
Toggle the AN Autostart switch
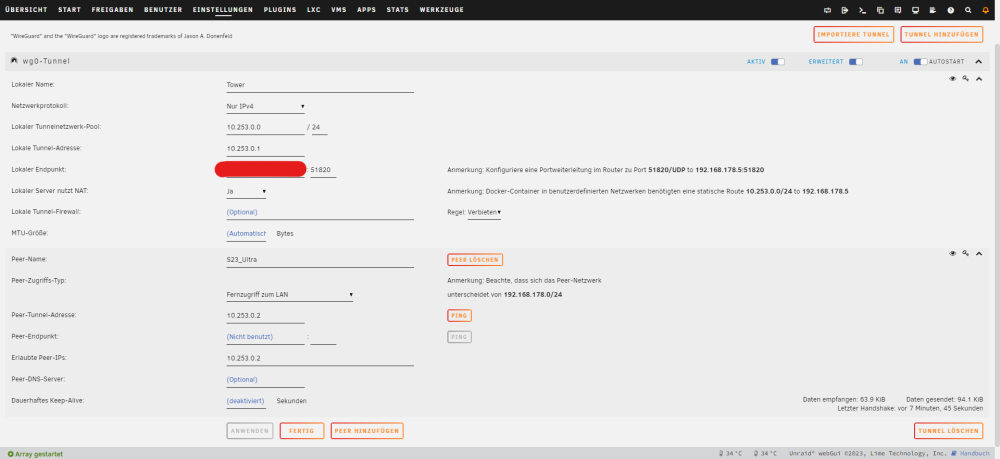(920, 62)
